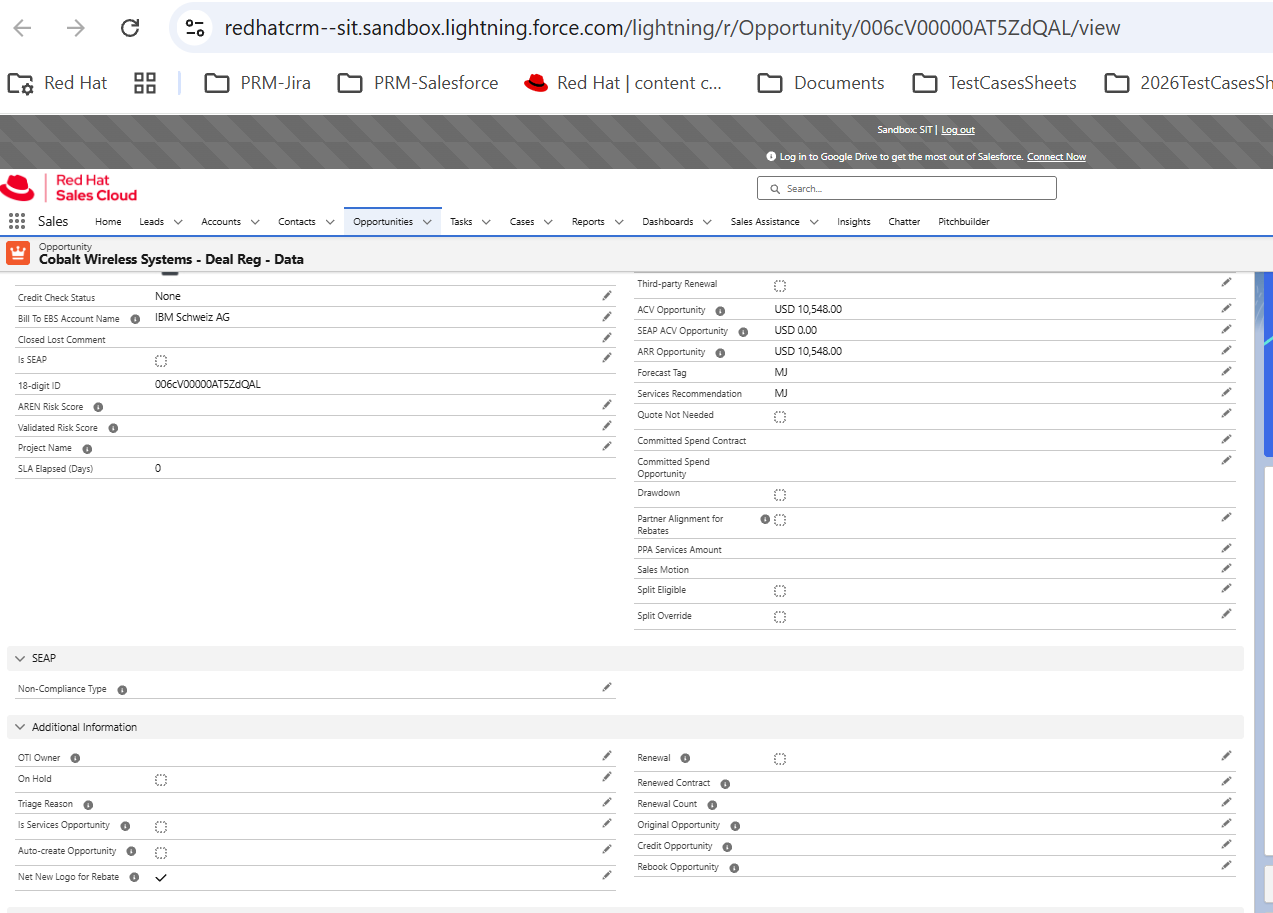Open the Chatter tab
1273x913 pixels.
904,222
